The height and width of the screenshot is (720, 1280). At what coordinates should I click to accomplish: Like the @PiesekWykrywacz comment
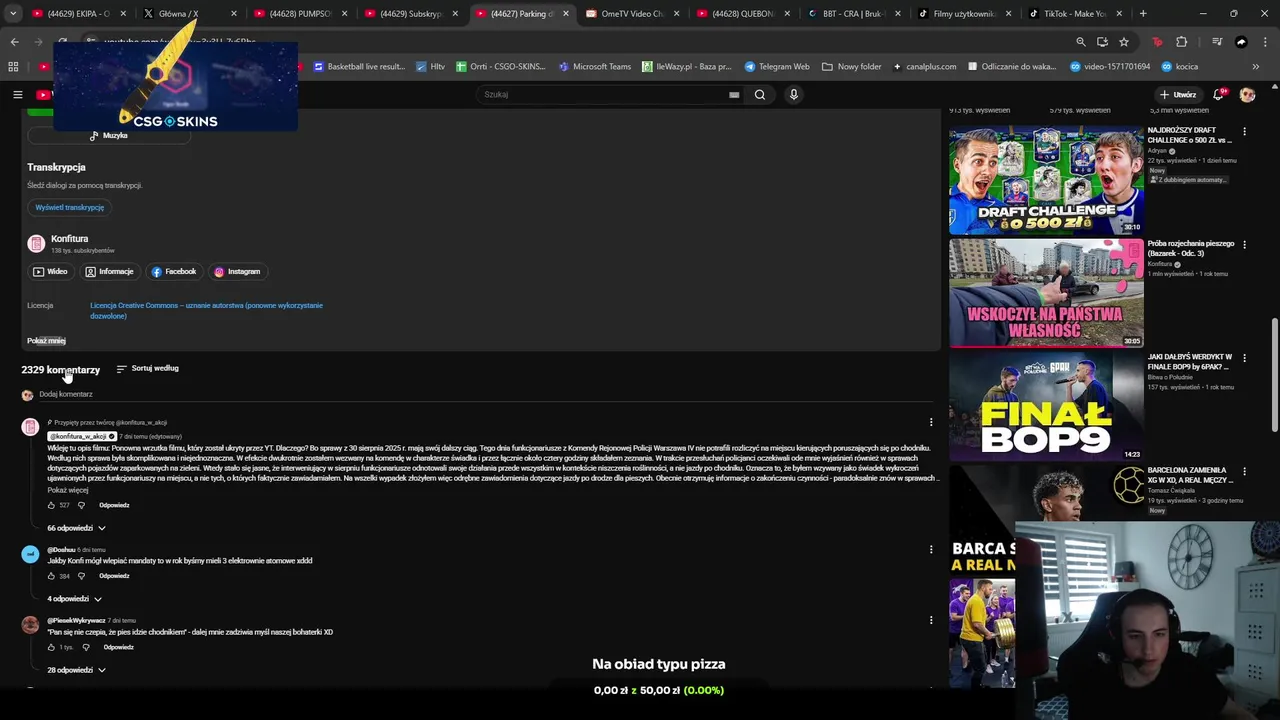pyautogui.click(x=51, y=647)
